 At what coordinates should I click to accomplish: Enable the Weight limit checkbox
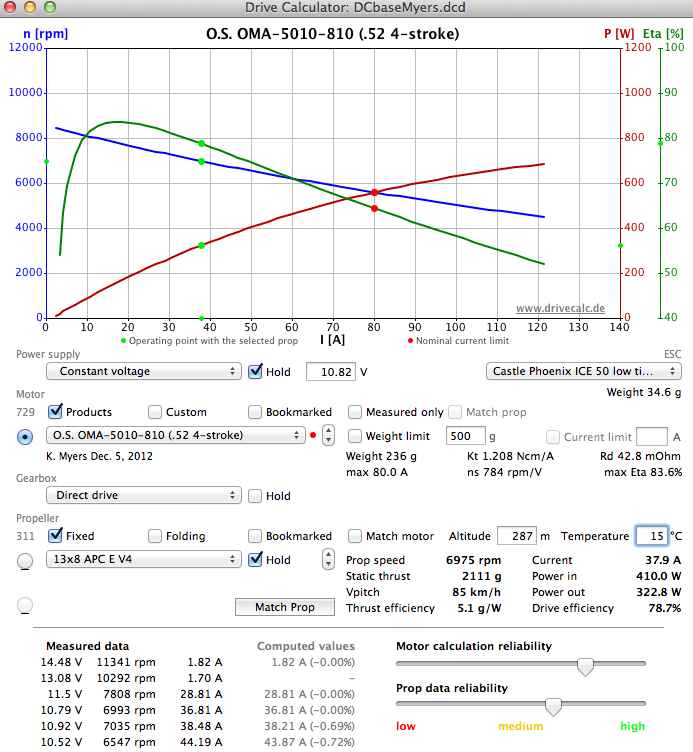tap(355, 436)
